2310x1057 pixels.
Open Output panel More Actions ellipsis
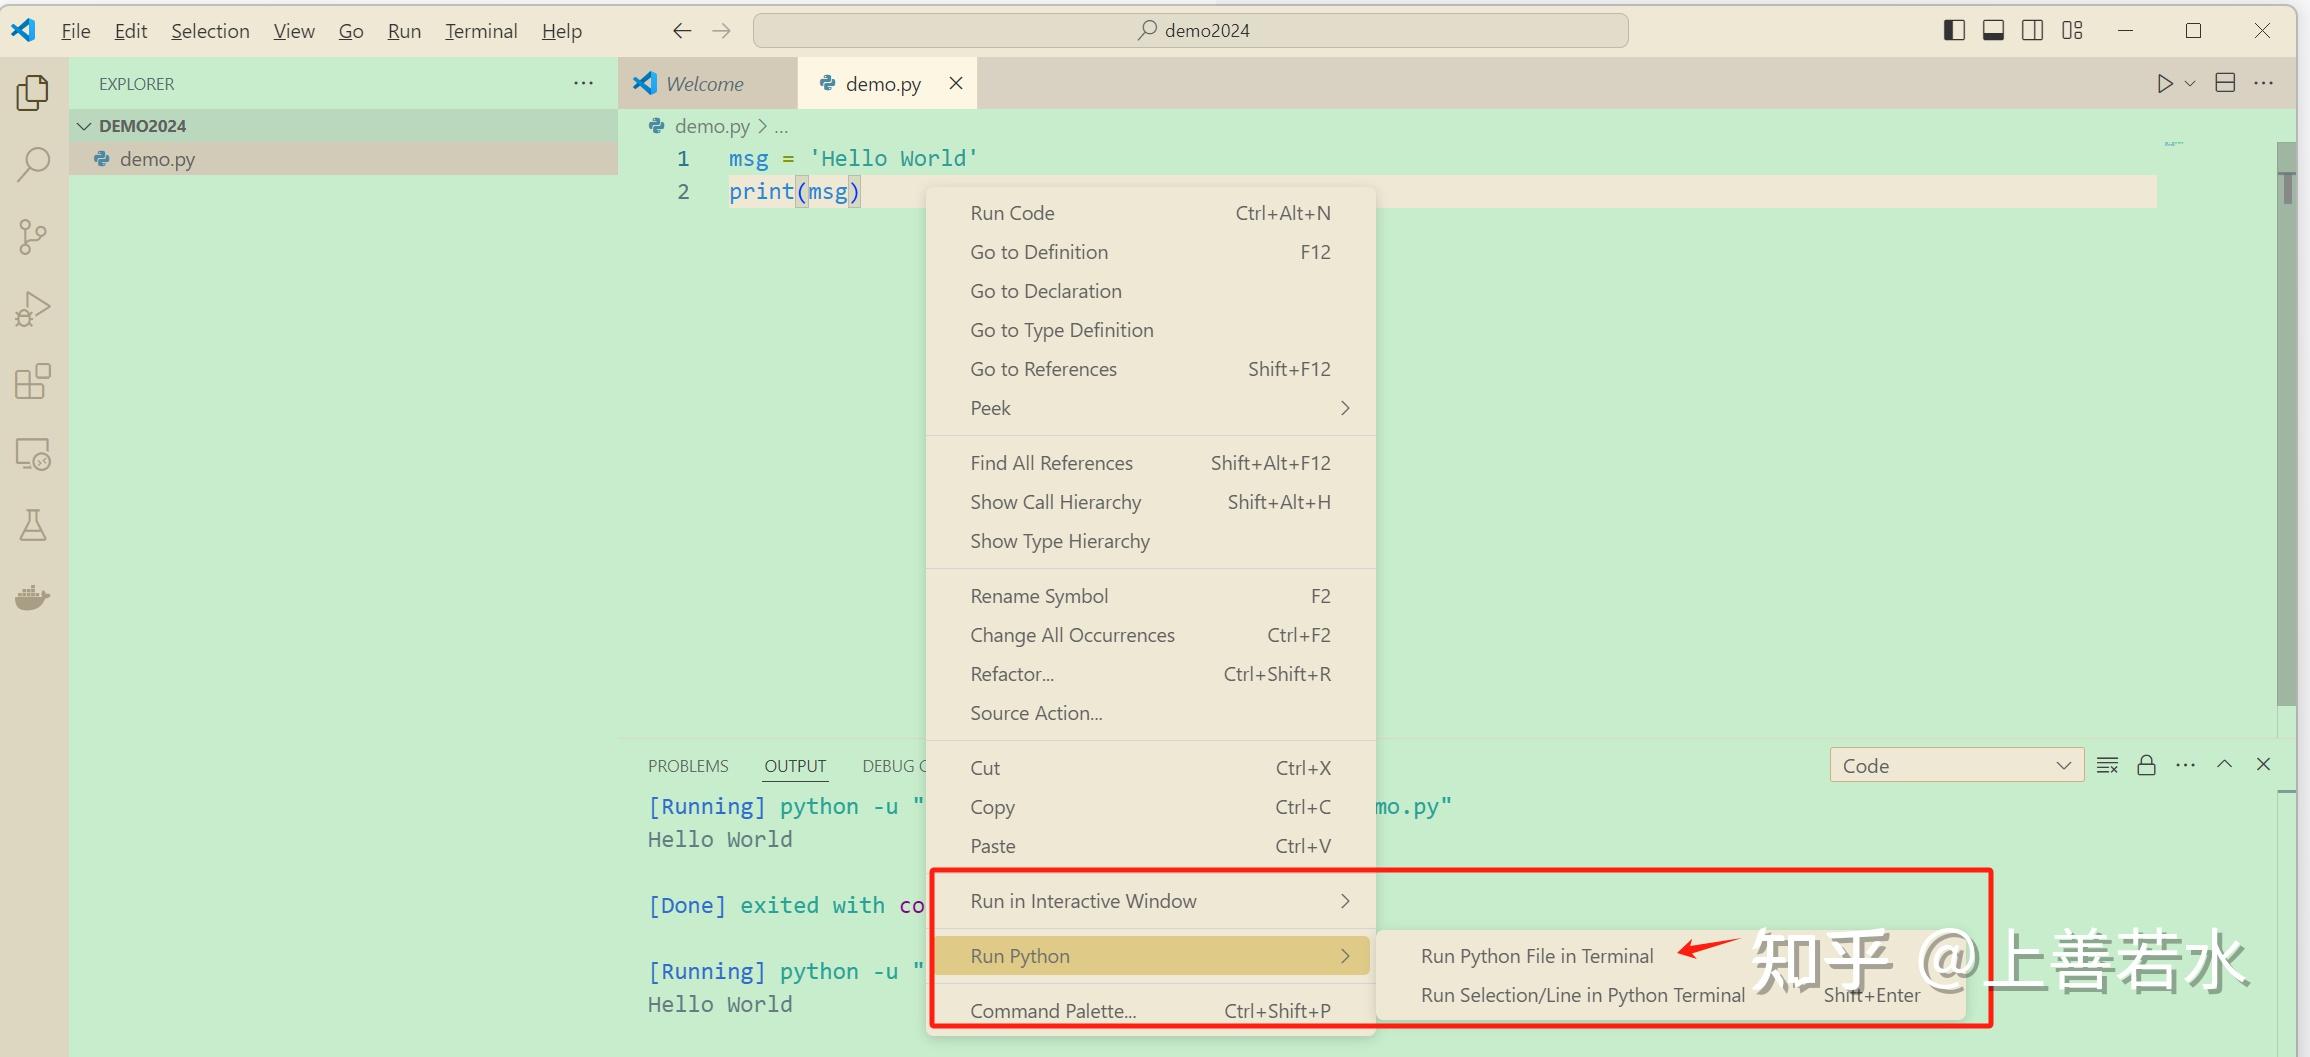[x=2186, y=765]
